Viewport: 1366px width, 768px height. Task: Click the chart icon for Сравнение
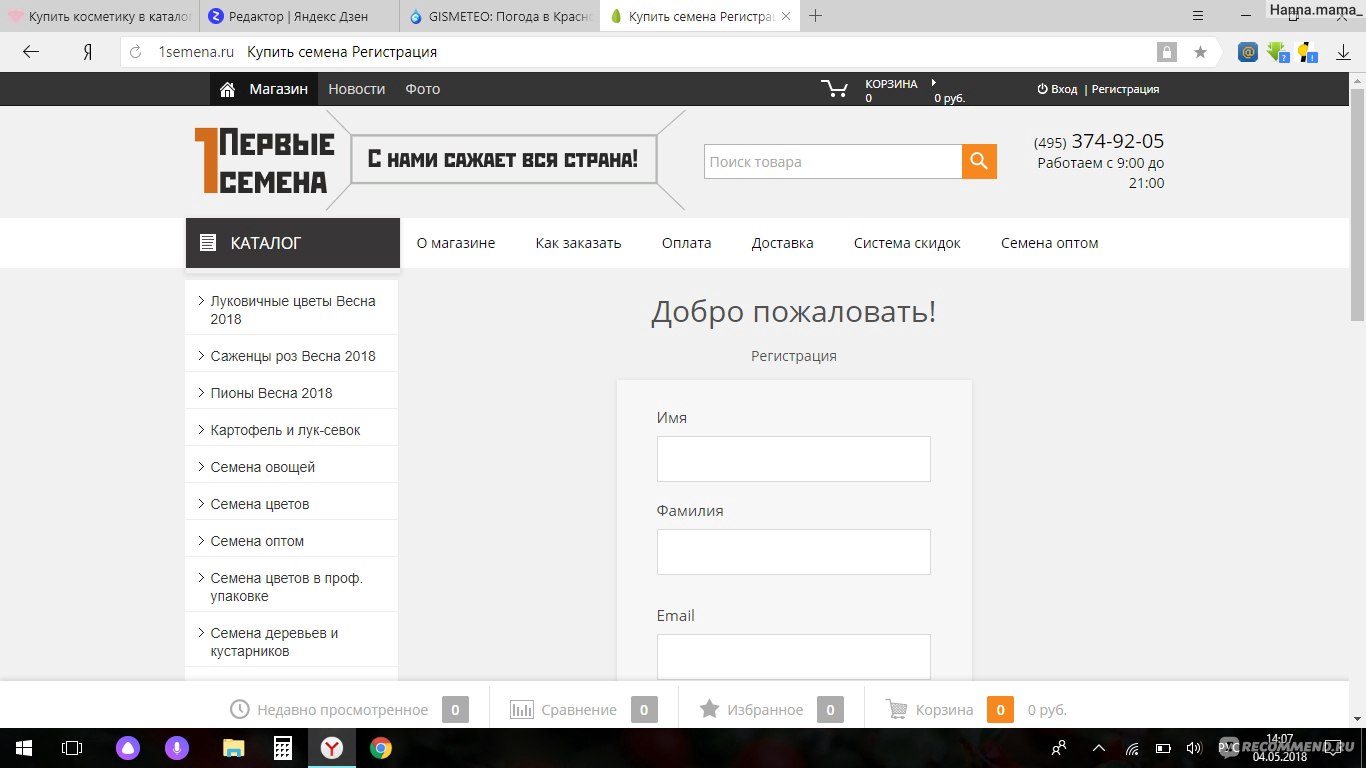click(522, 710)
